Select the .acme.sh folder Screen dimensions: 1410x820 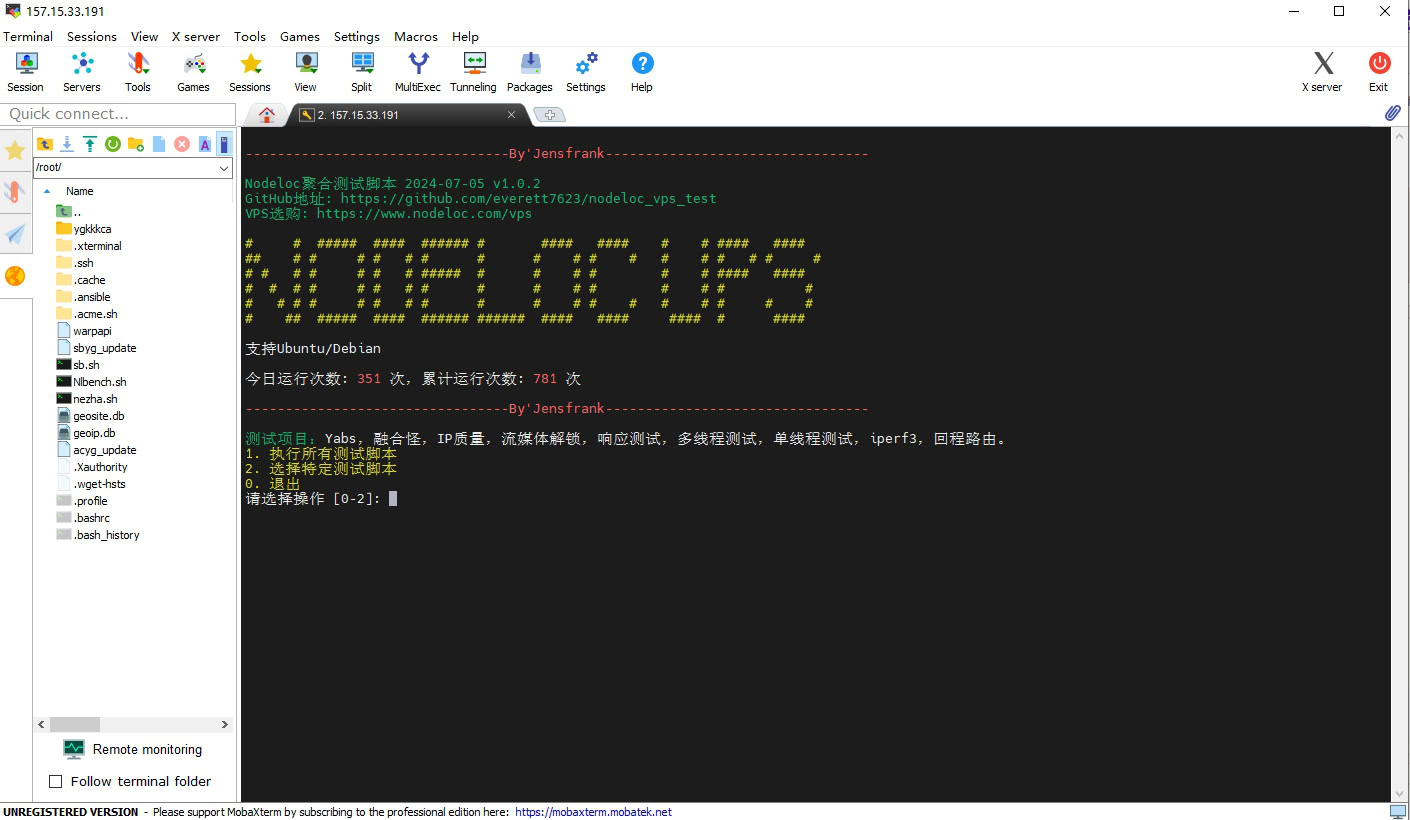tap(87, 314)
